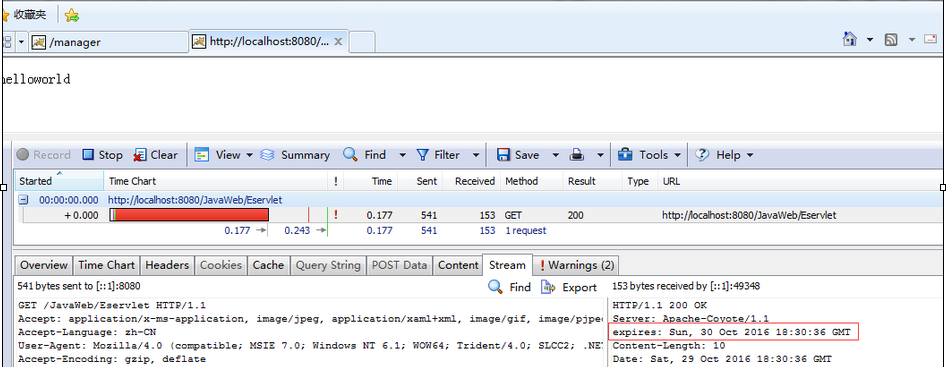The width and height of the screenshot is (946, 367).
Task: Open the Warnings (2) tab
Action: [x=577, y=265]
